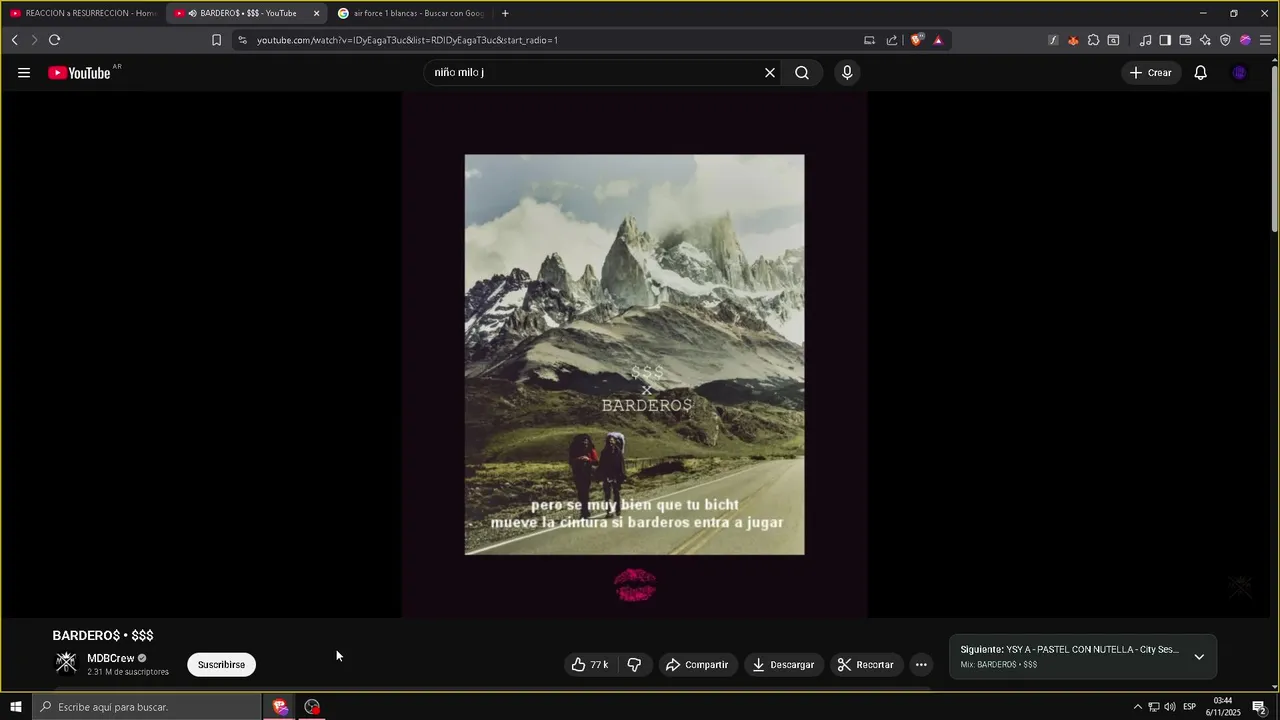Open the MDBCrew channel name link

tap(110, 658)
